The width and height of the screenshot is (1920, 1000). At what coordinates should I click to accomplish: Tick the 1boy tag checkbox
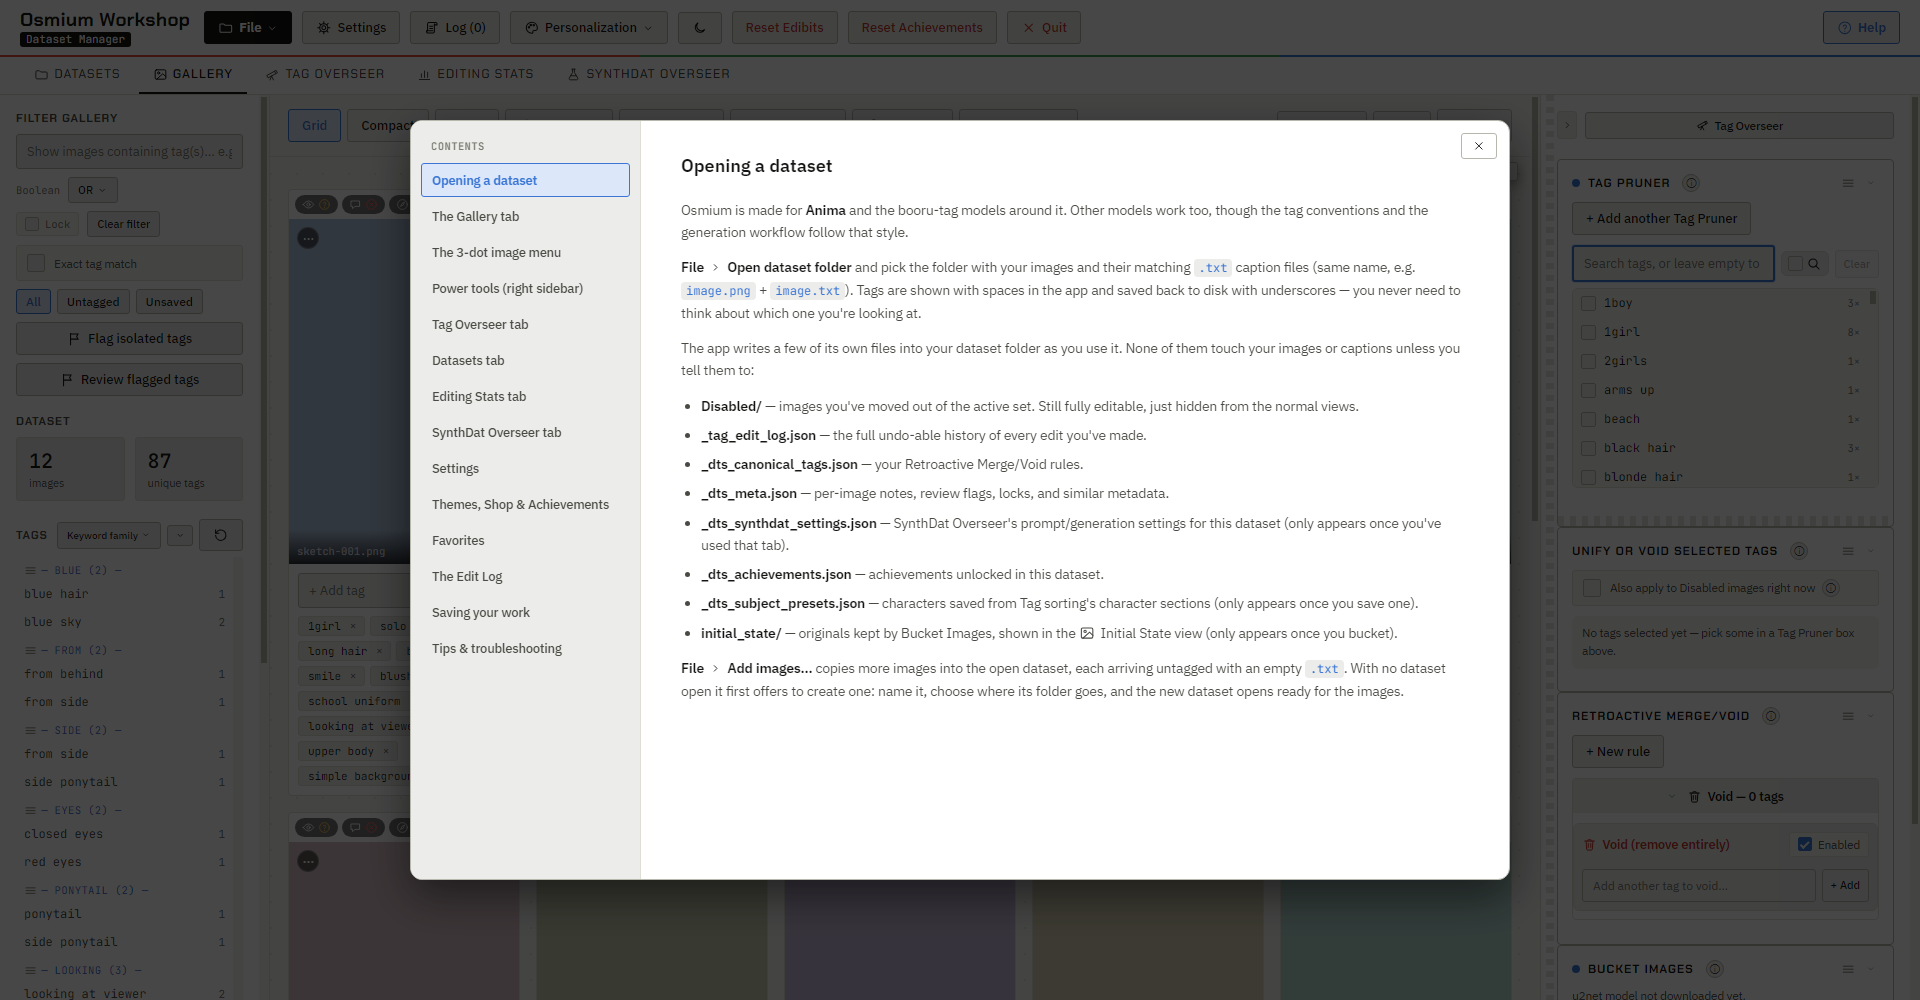point(1588,303)
